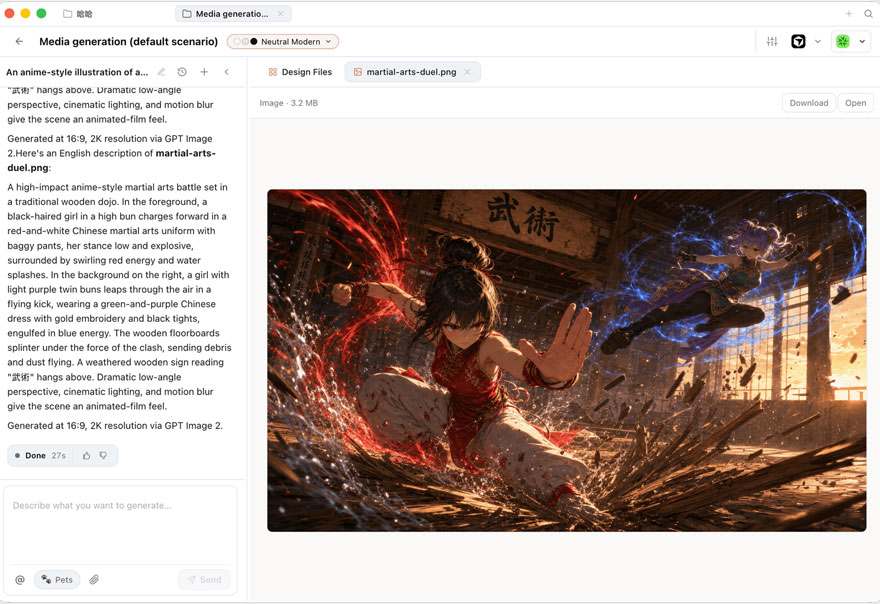Screen dimensions: 880x604
Task: Switch to the Design Files tab
Action: click(300, 72)
